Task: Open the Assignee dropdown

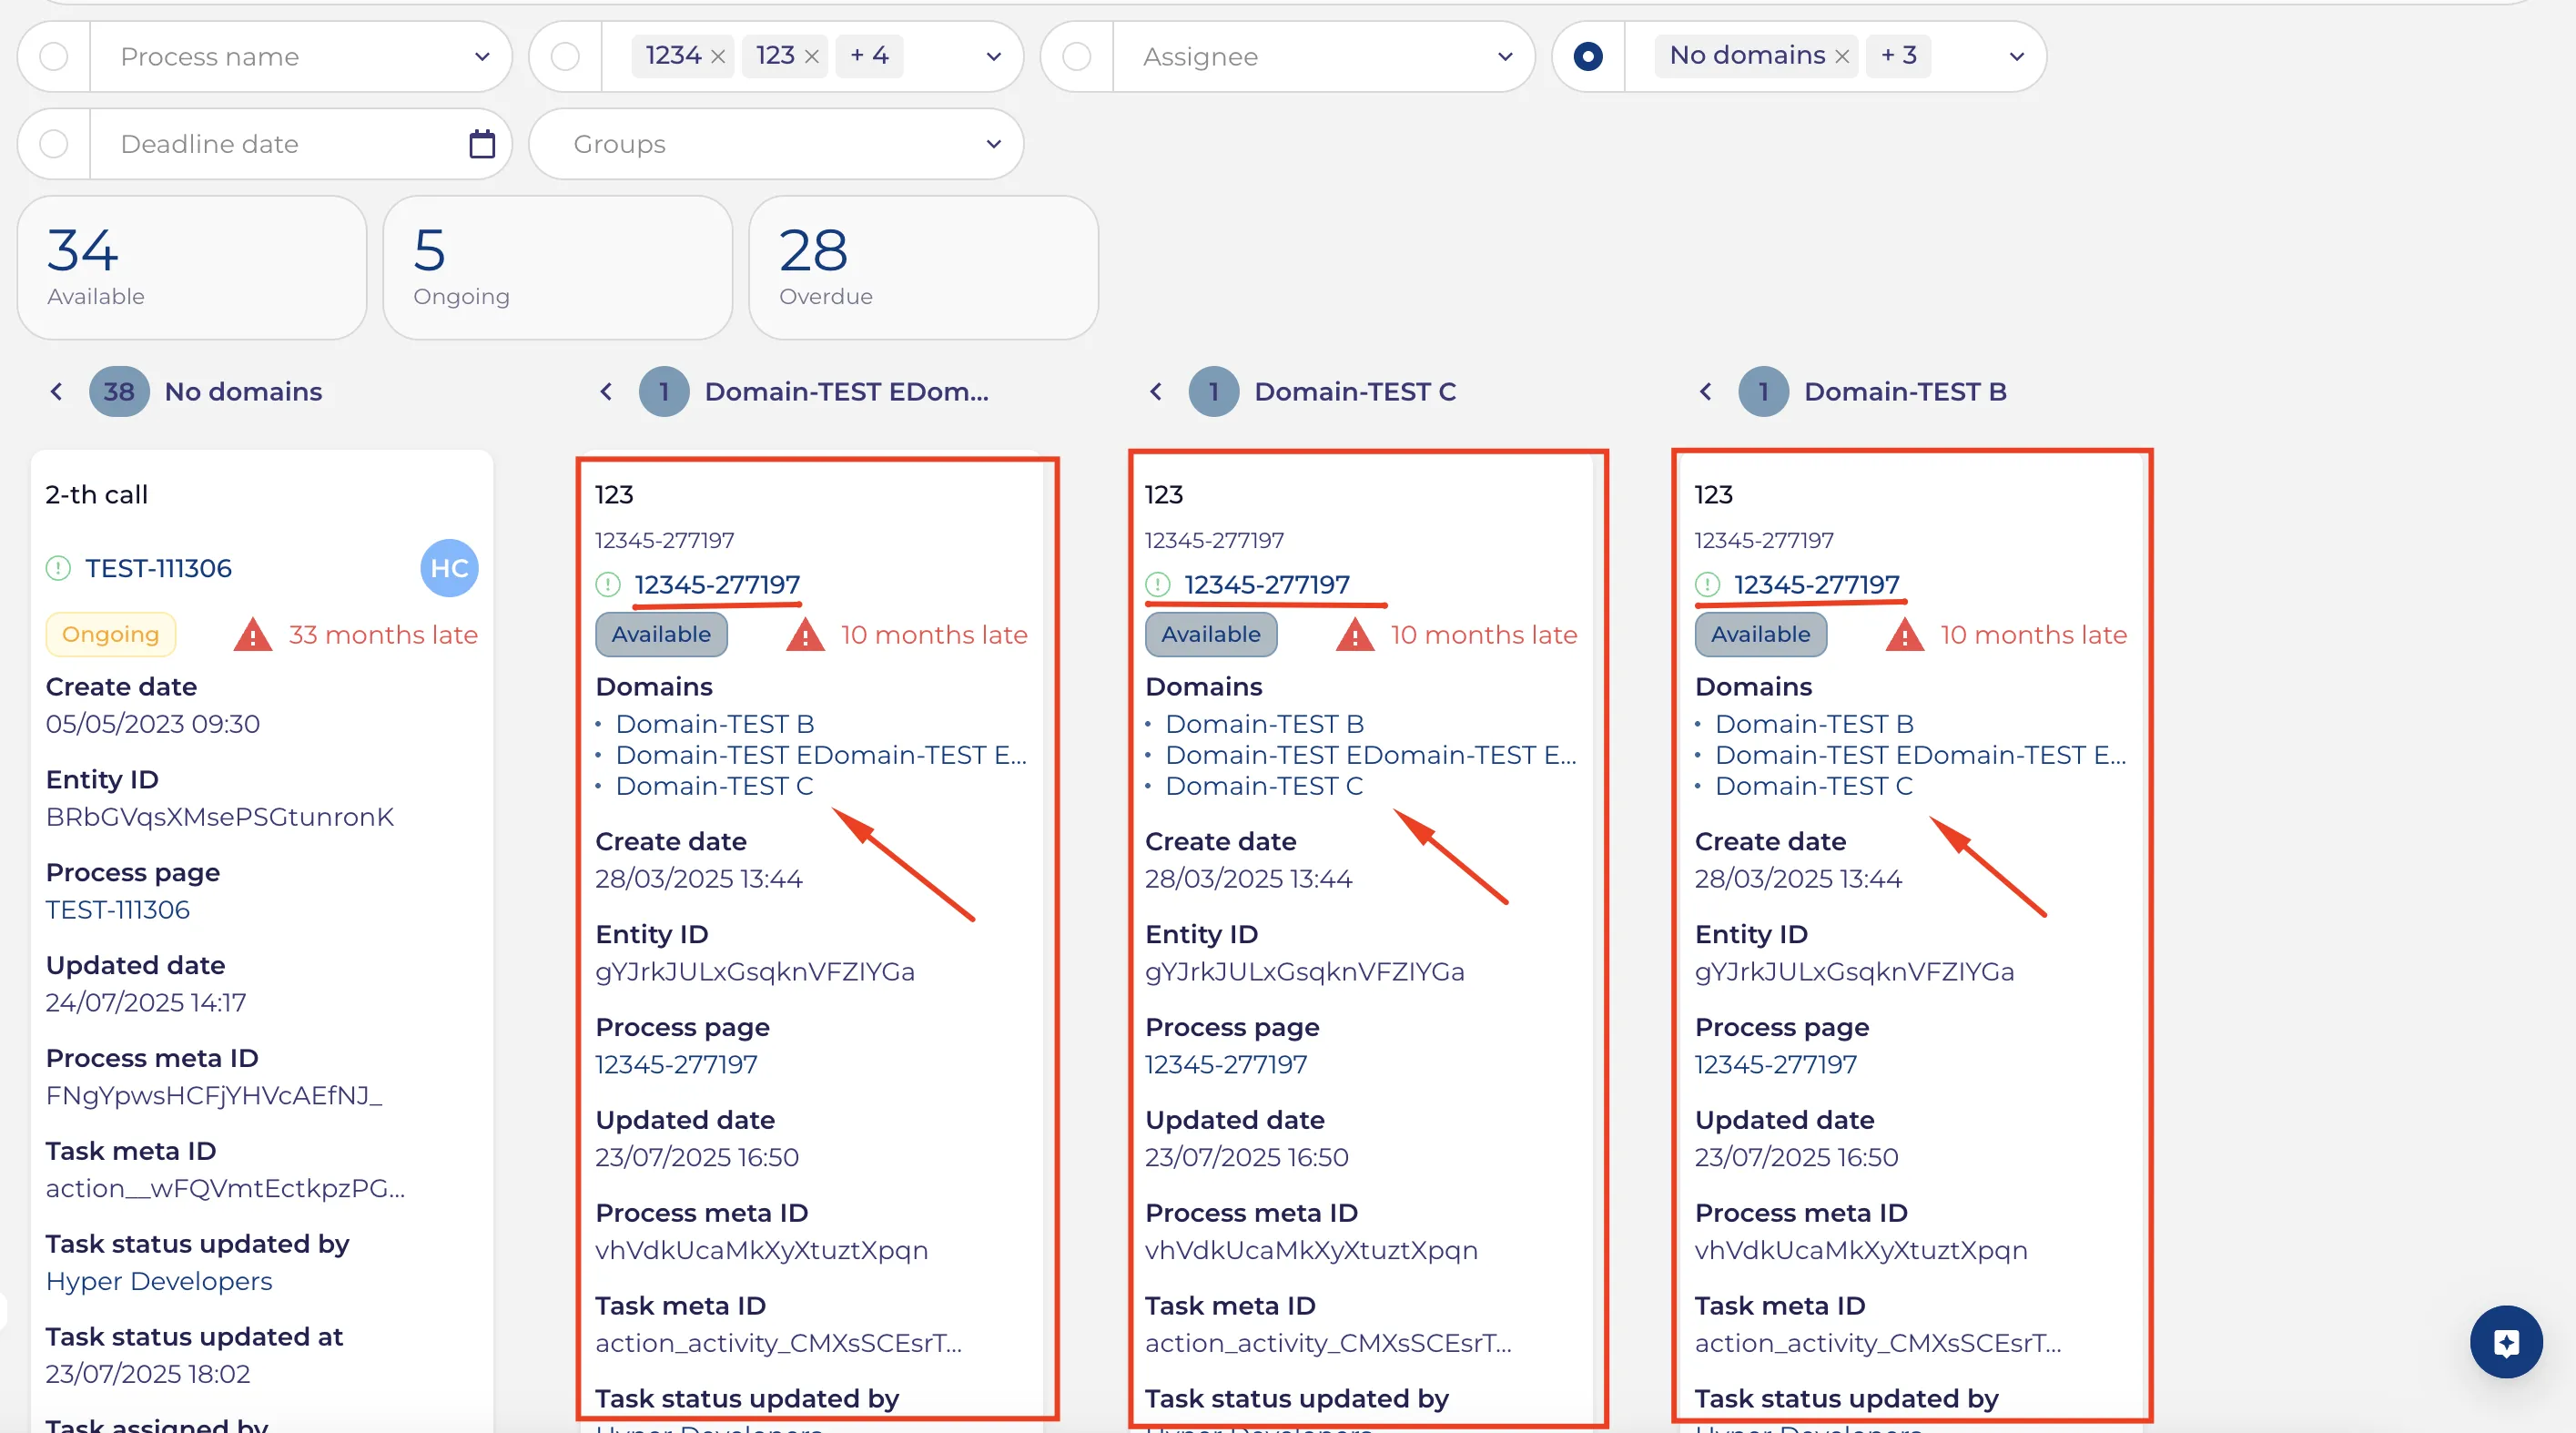Action: point(1324,57)
